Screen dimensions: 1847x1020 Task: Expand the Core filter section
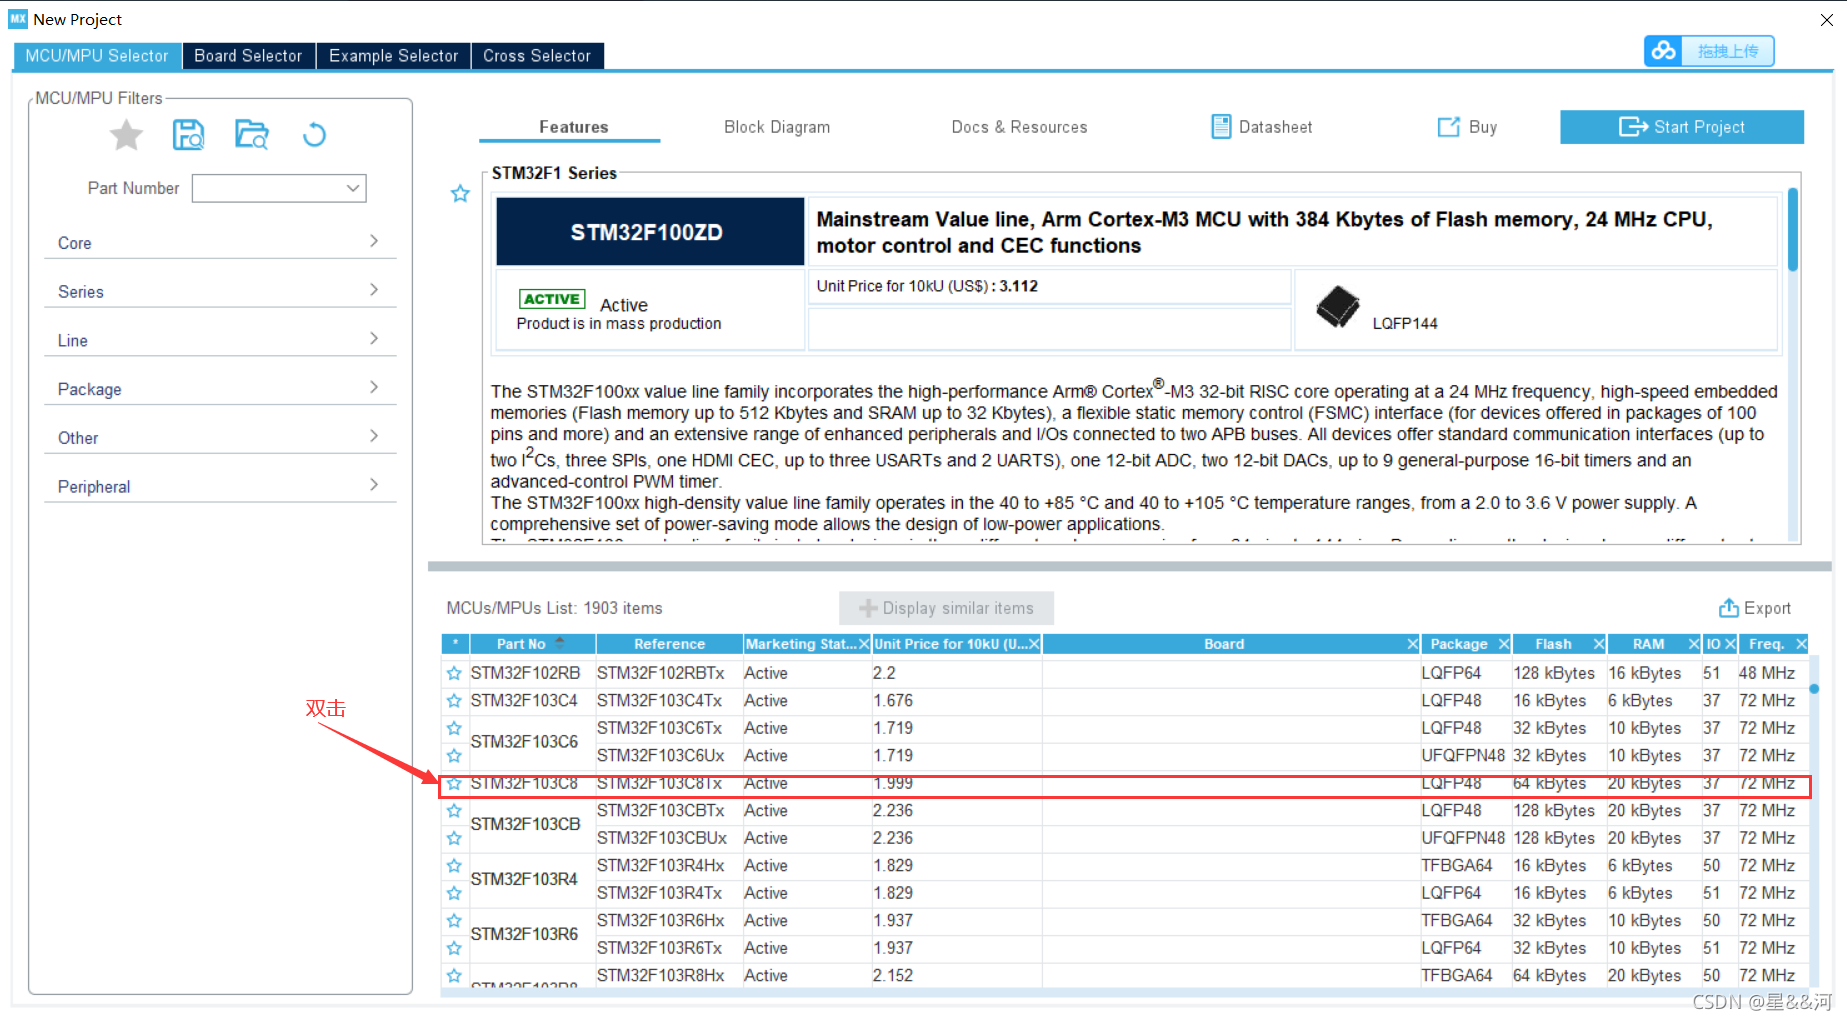tap(220, 242)
